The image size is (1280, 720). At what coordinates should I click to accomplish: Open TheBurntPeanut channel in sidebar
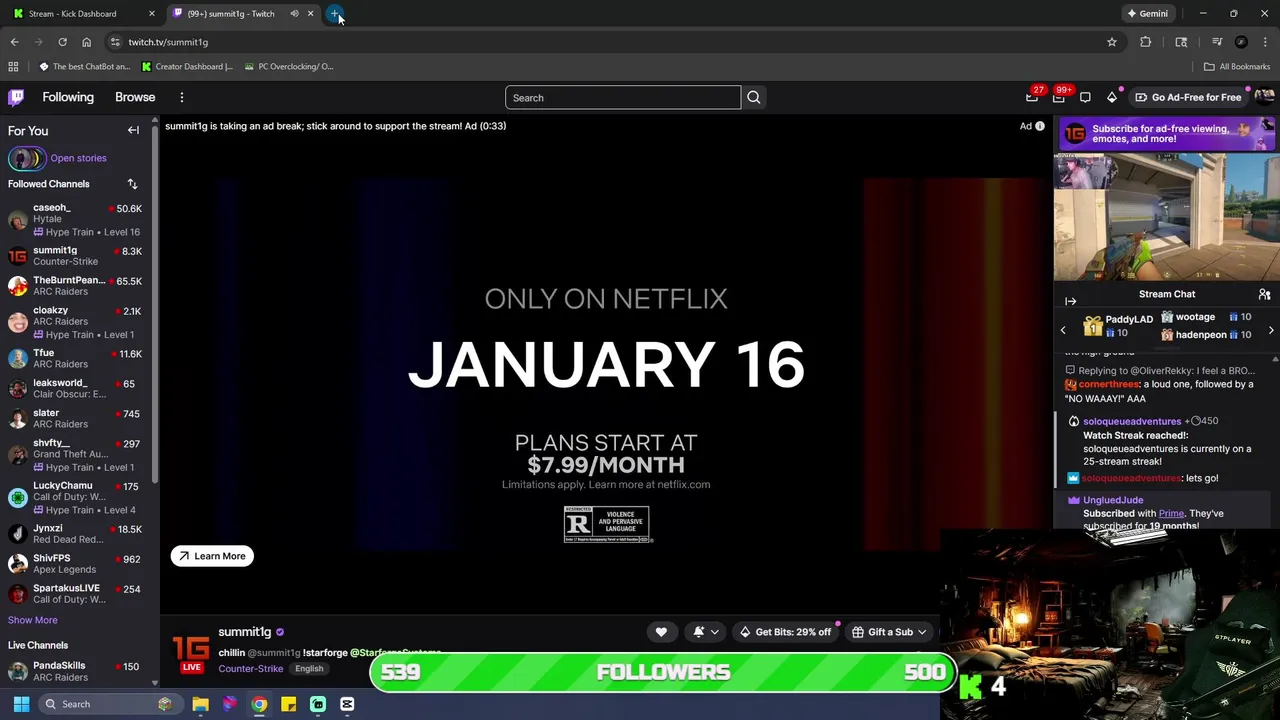pos(78,286)
